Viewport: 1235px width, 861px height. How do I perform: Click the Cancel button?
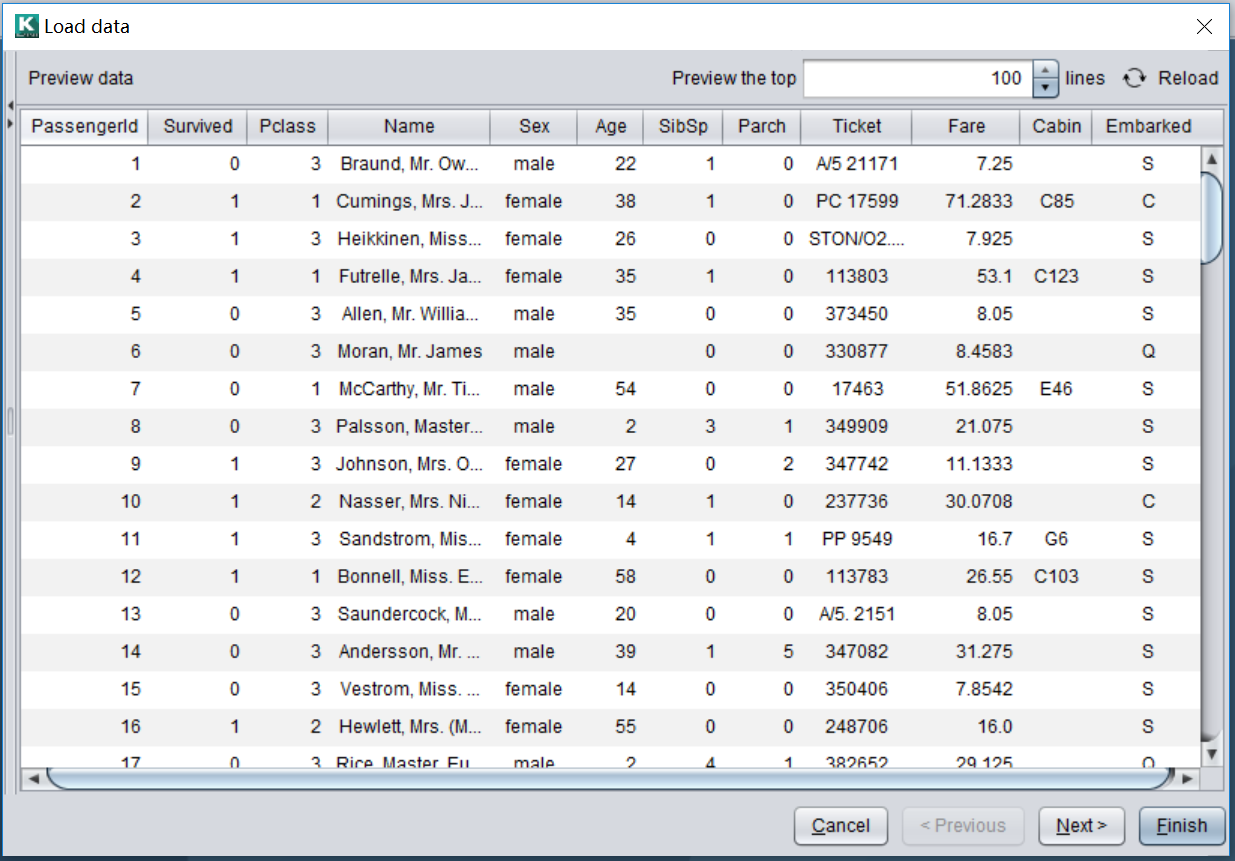[841, 825]
